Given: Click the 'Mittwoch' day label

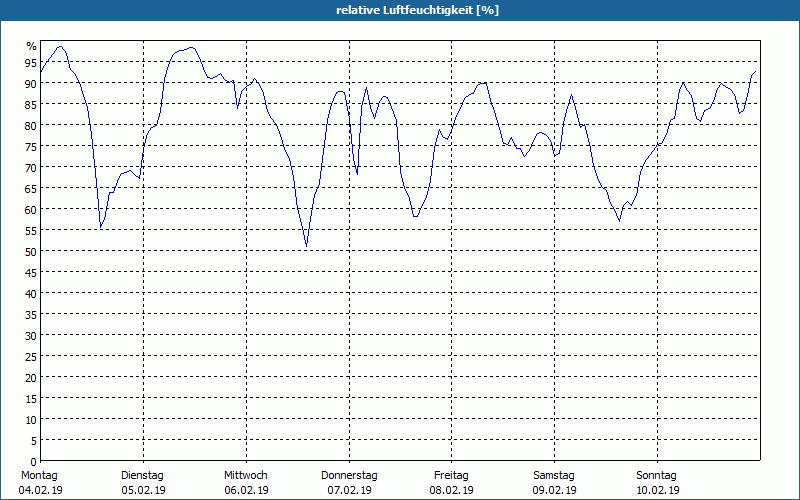Looking at the screenshot, I should click(x=245, y=476).
